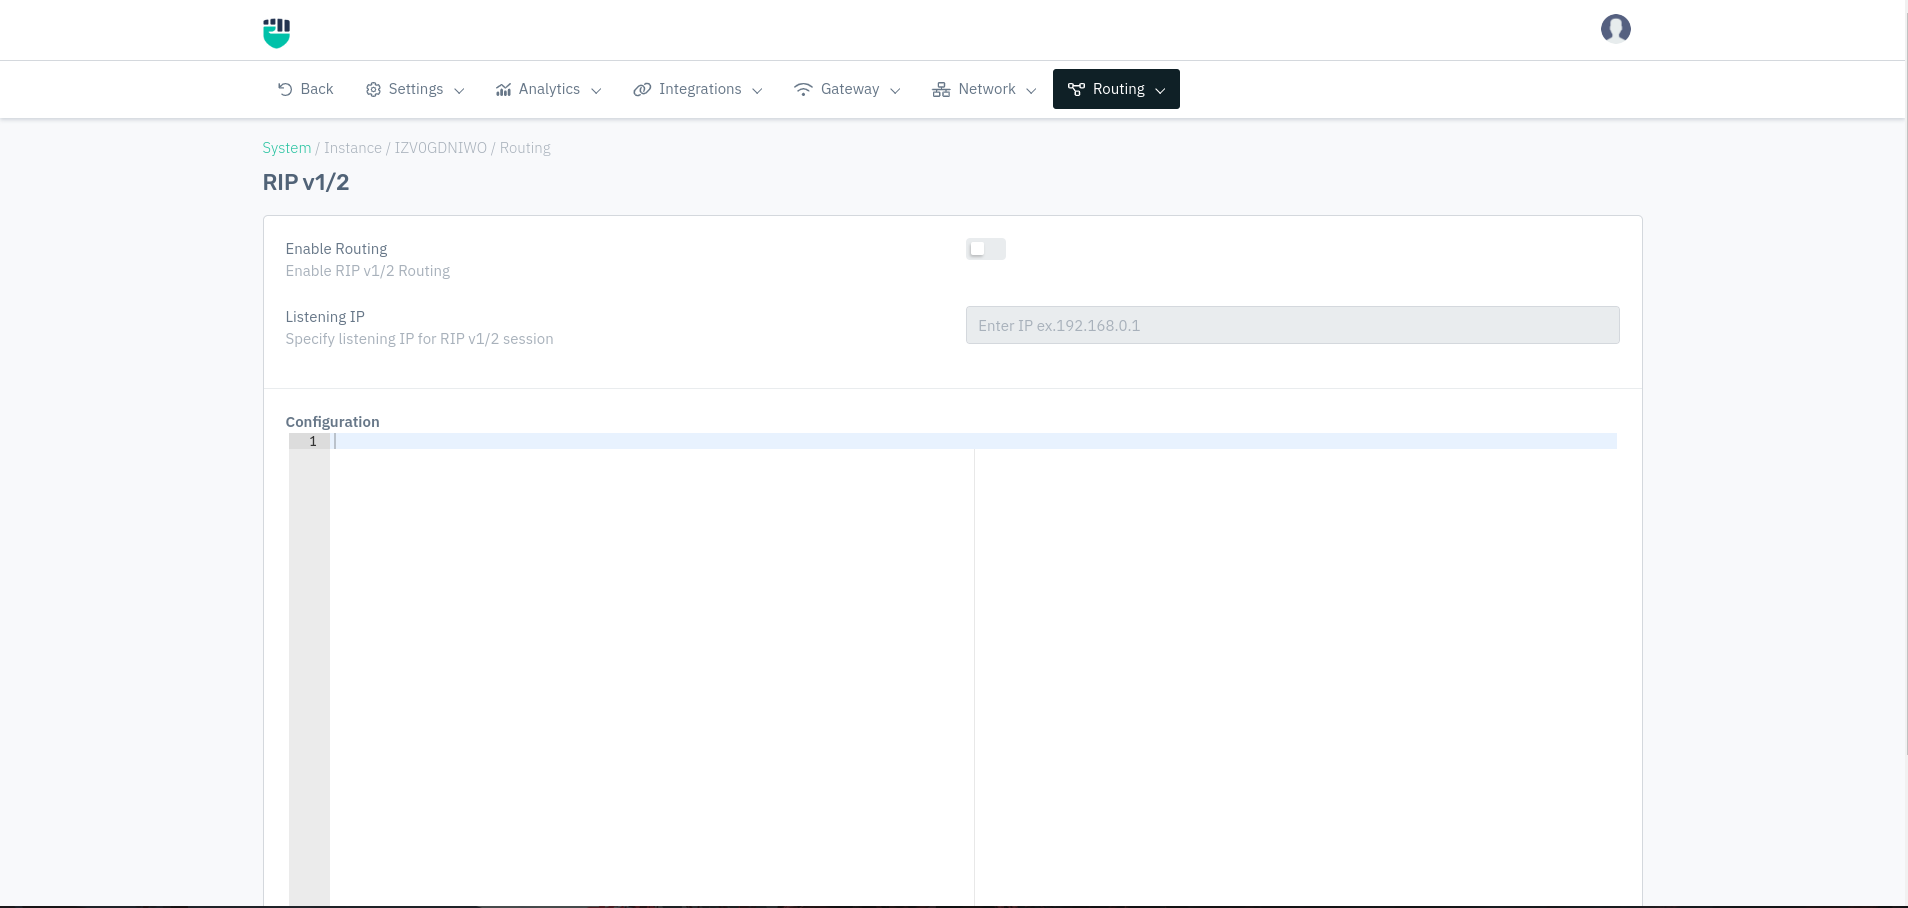This screenshot has width=1908, height=908.
Task: Click the Settings gear icon
Action: click(373, 90)
